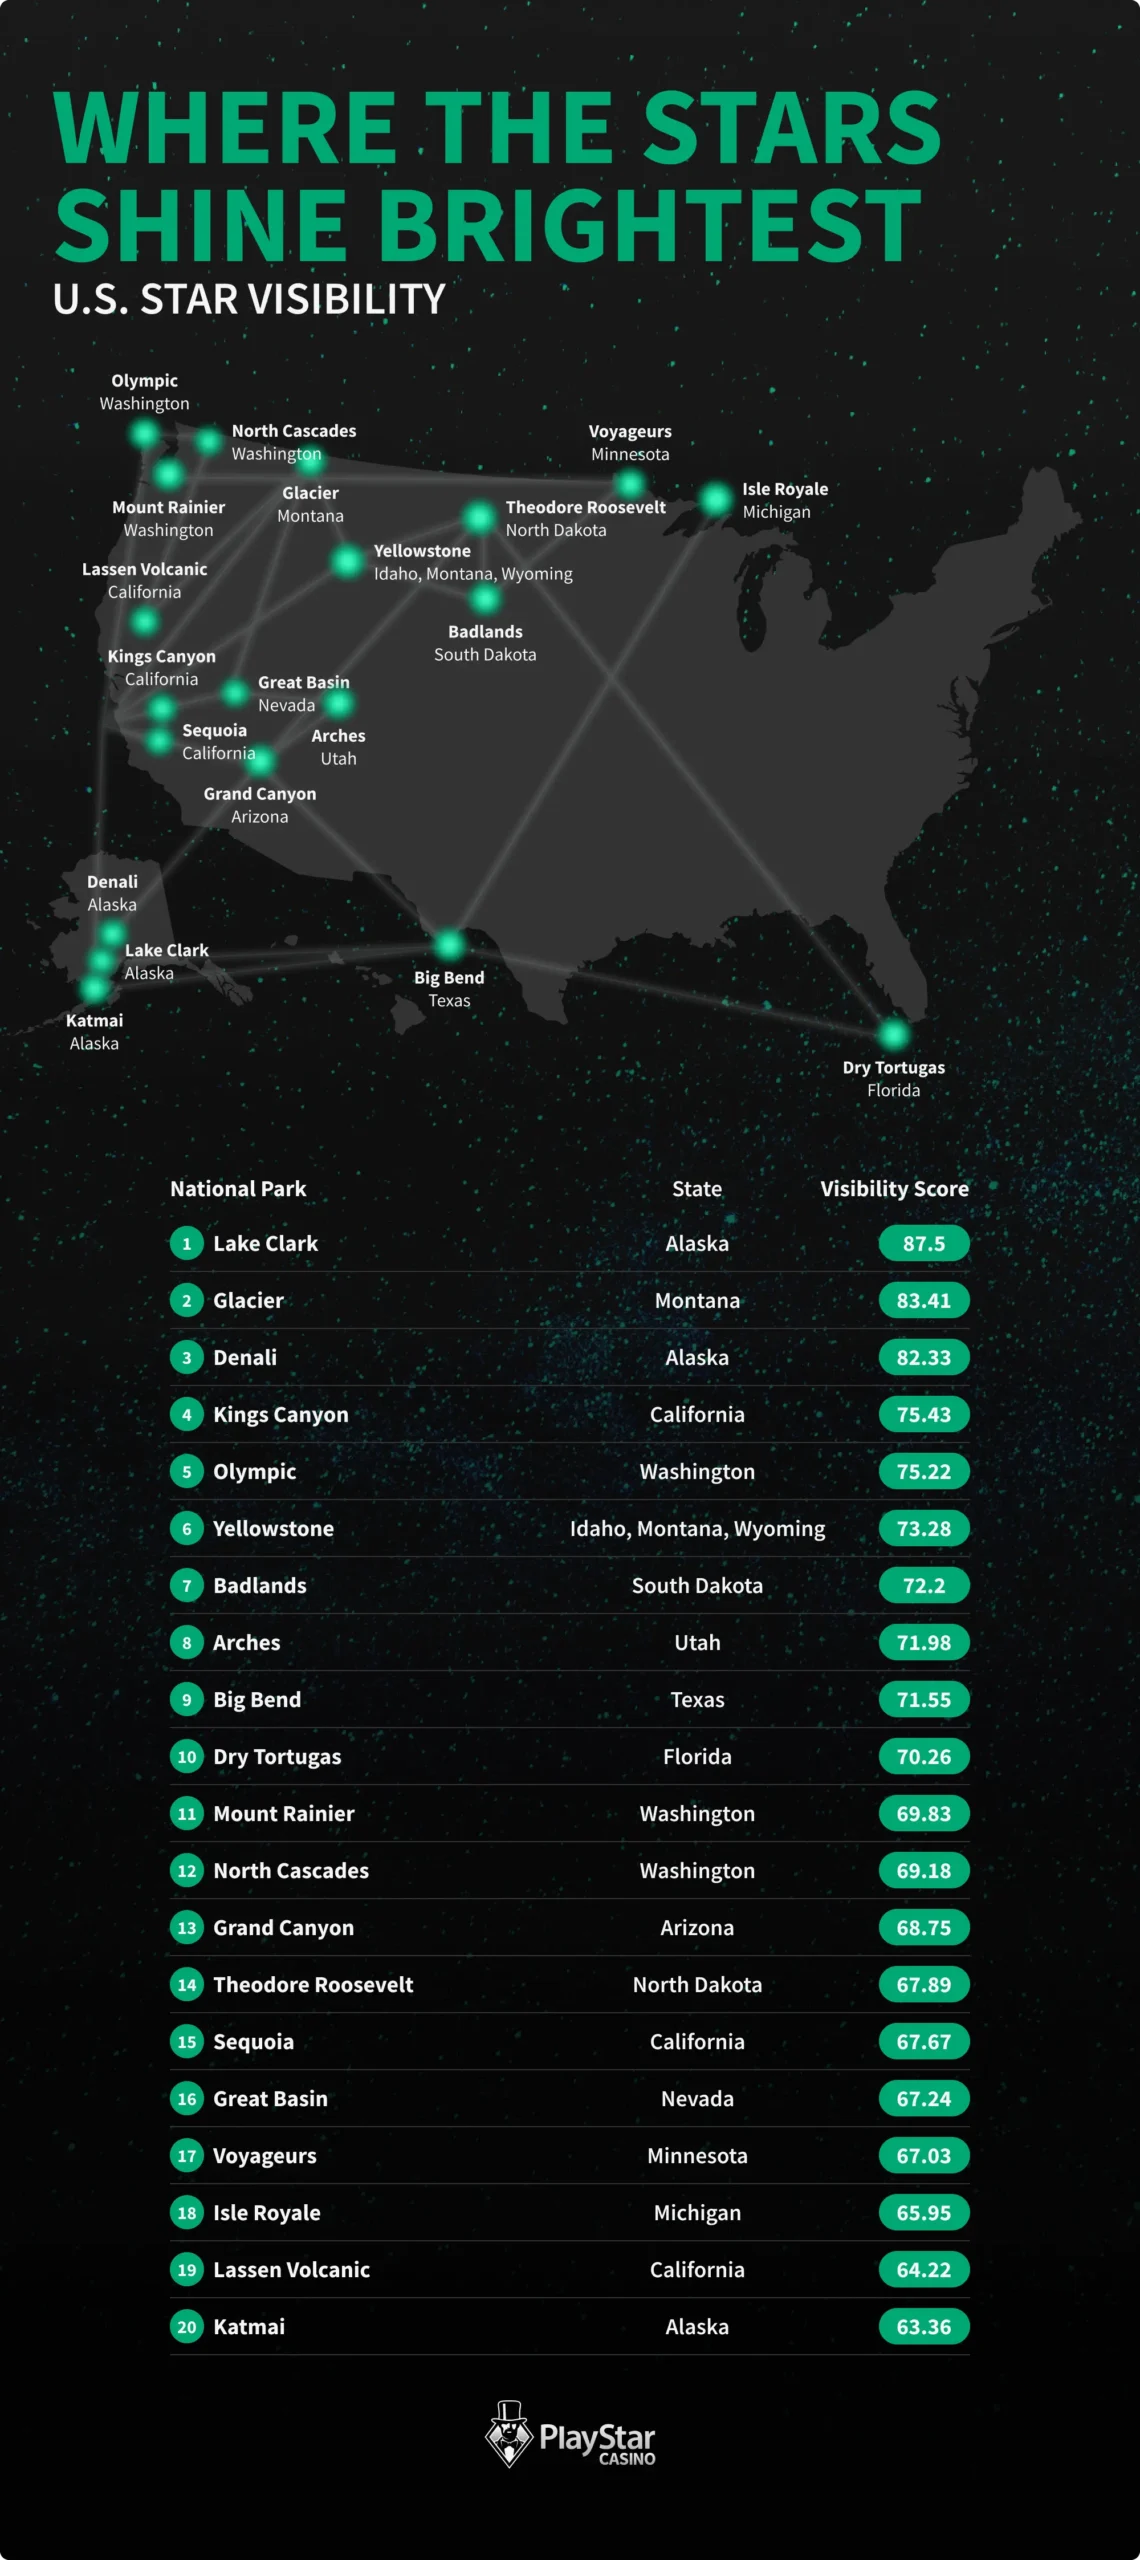
Task: Select the Olympic park marker
Action: (x=145, y=434)
